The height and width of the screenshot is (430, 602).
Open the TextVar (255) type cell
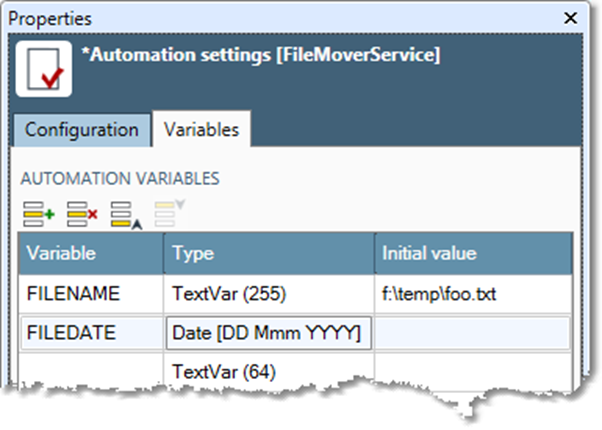pyautogui.click(x=268, y=294)
